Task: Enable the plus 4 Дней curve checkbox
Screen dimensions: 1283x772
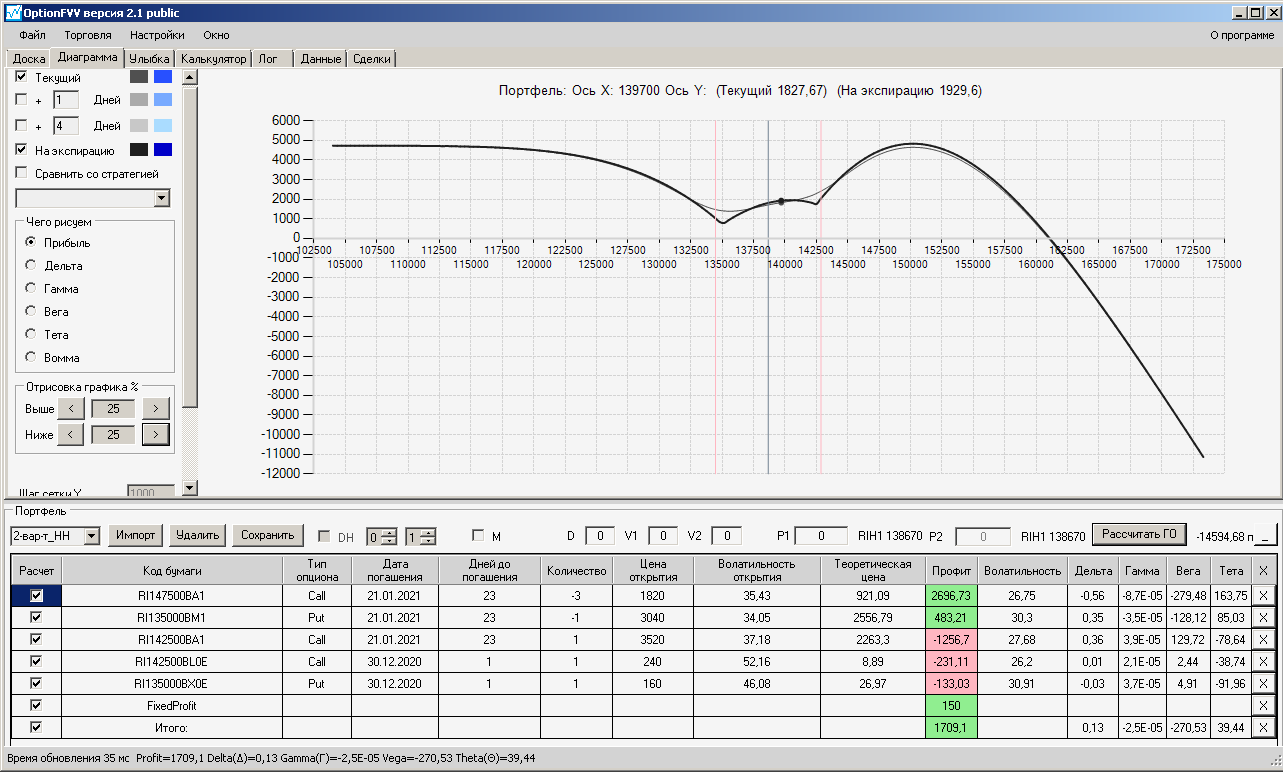Action: point(21,126)
